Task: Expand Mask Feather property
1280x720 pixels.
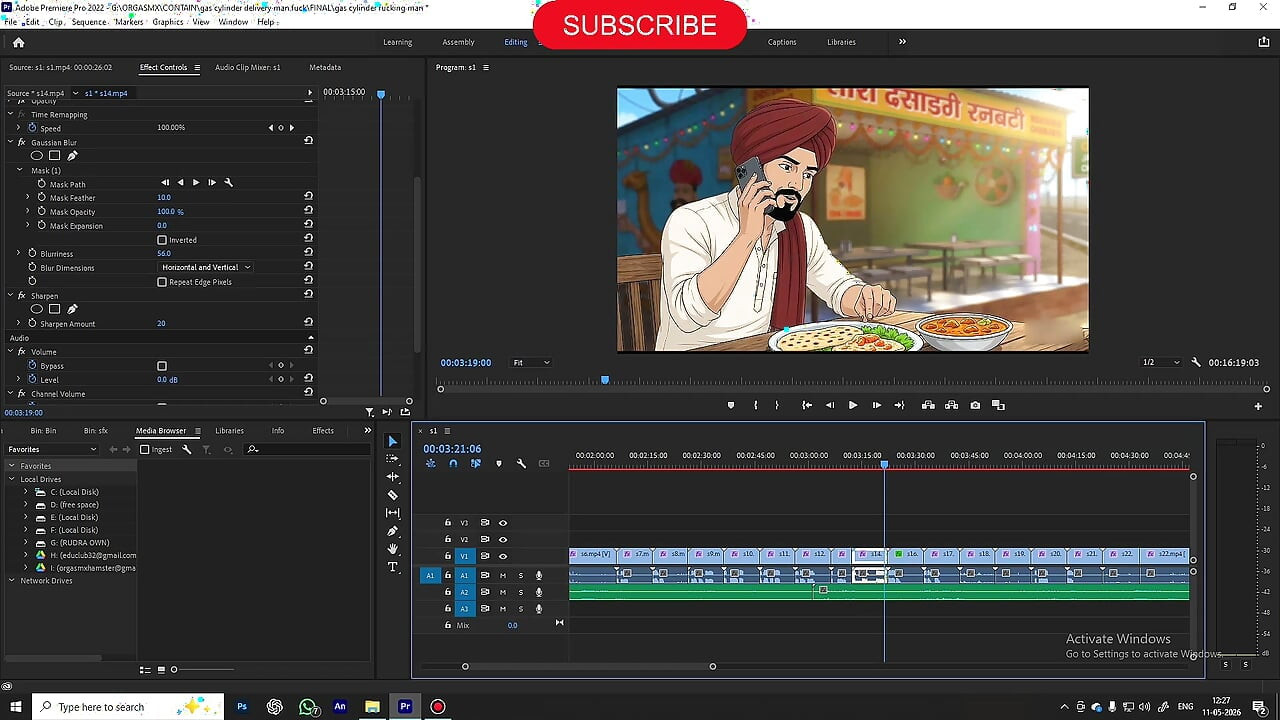Action: 28,198
